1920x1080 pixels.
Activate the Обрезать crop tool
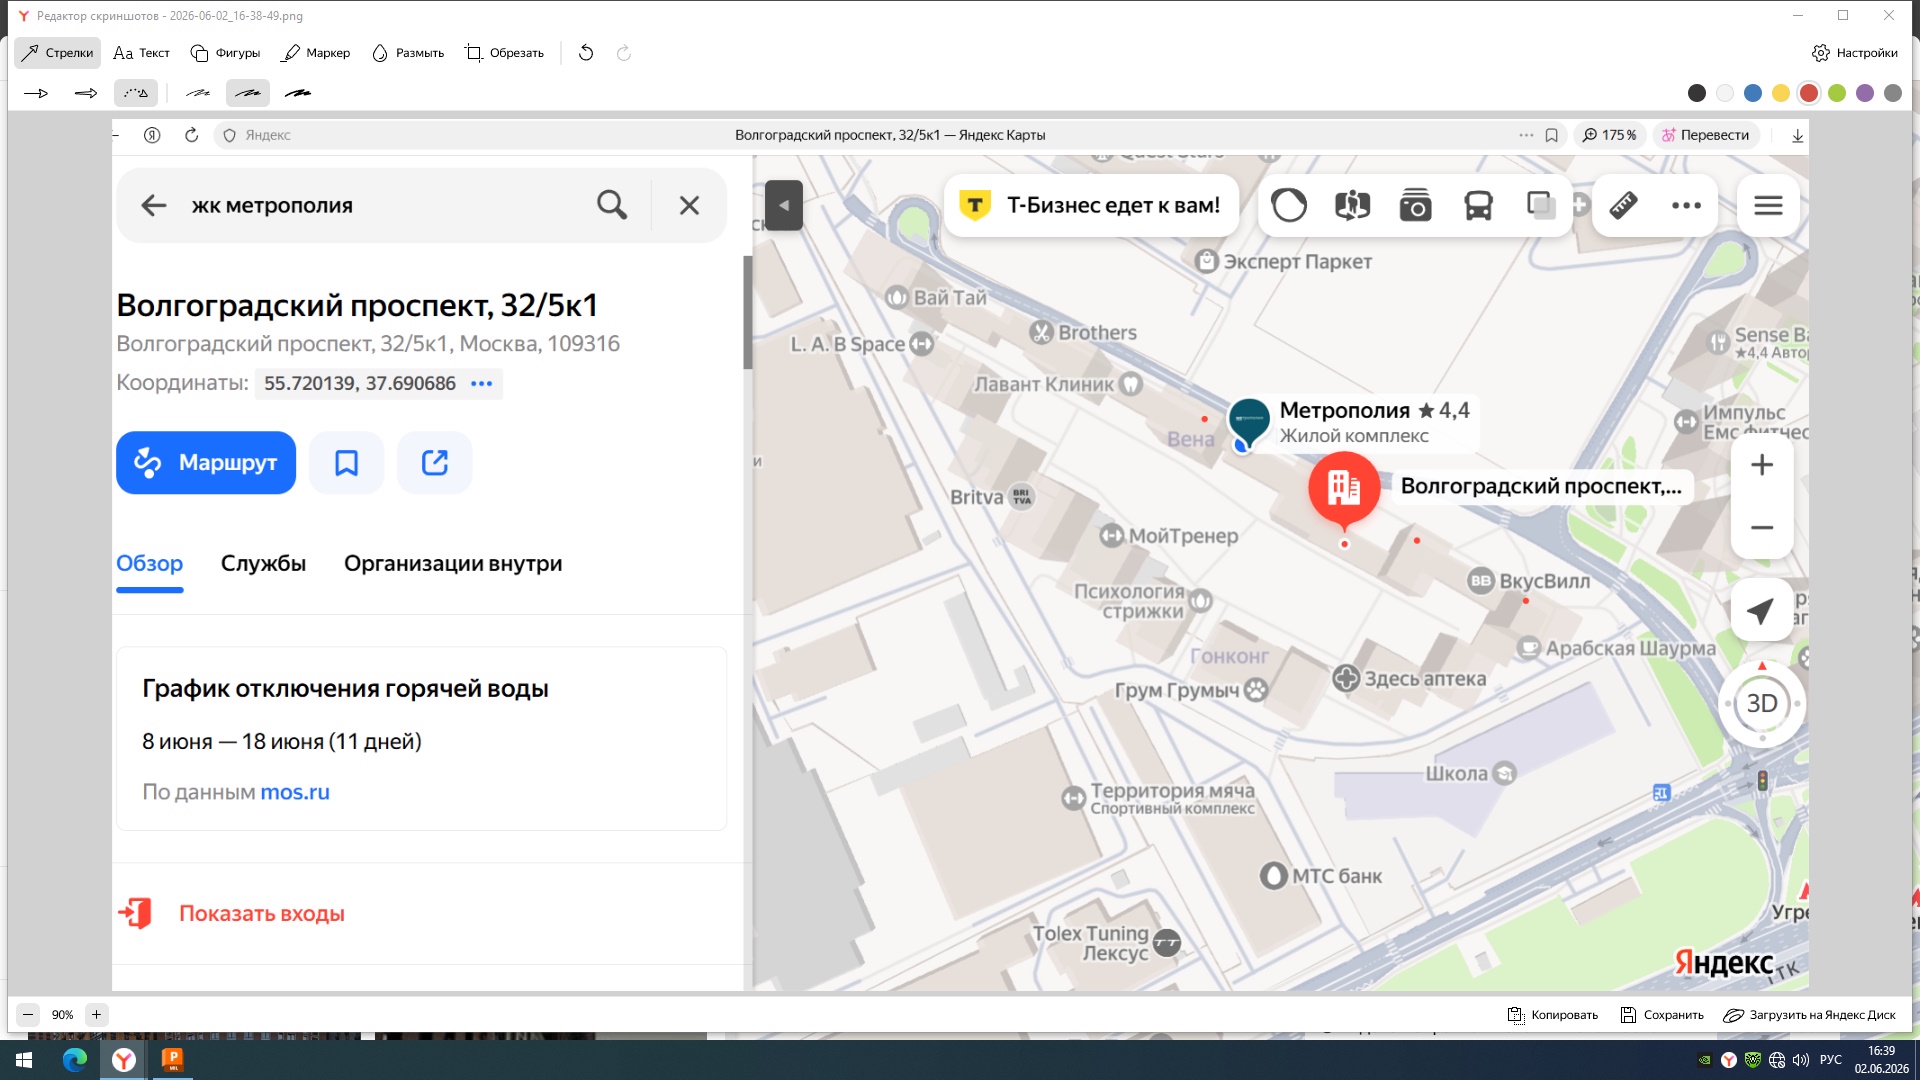[505, 53]
